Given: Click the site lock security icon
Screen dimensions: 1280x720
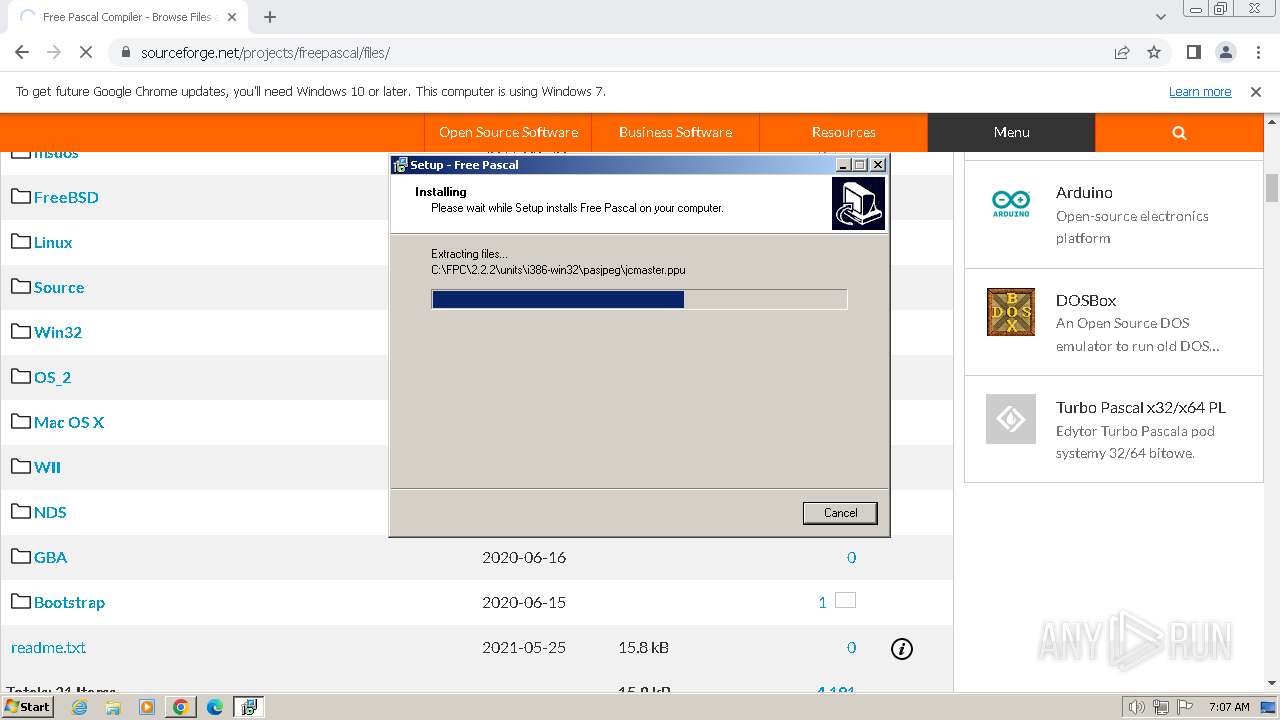Looking at the screenshot, I should pos(124,52).
